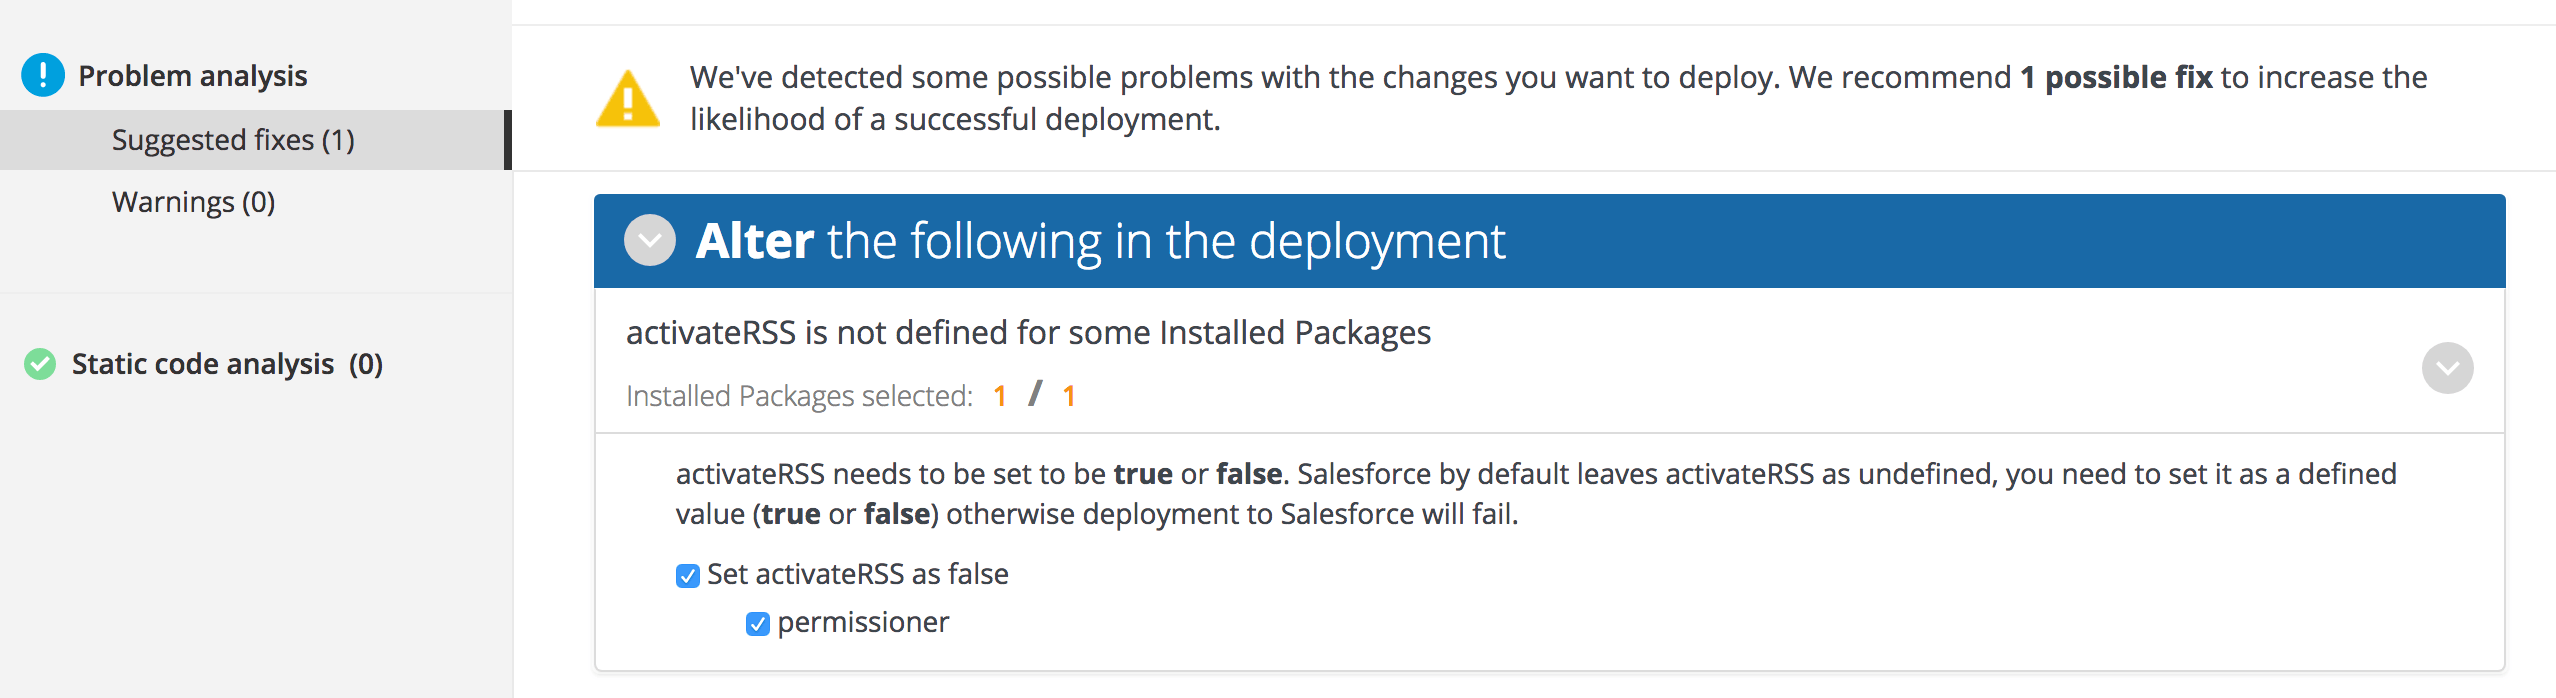The height and width of the screenshot is (698, 2556).
Task: Toggle the Set activateRSS as false option
Action: pos(686,575)
